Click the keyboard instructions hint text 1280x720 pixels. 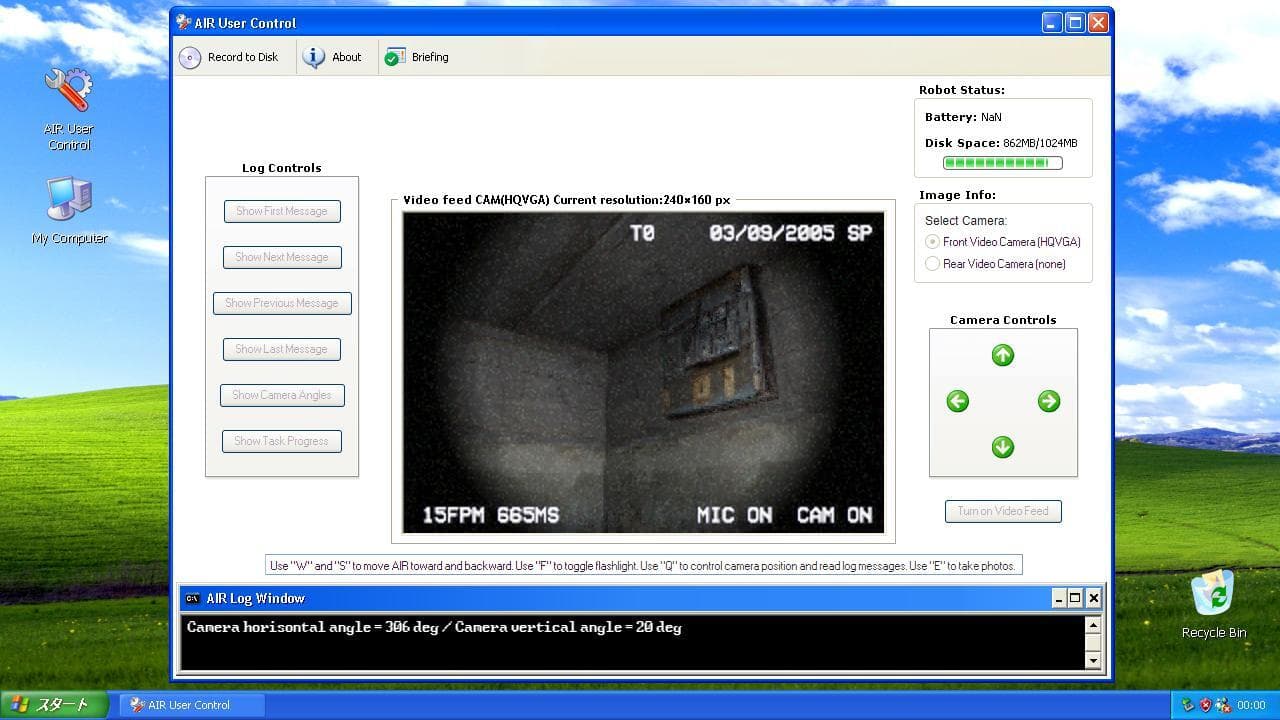click(643, 566)
